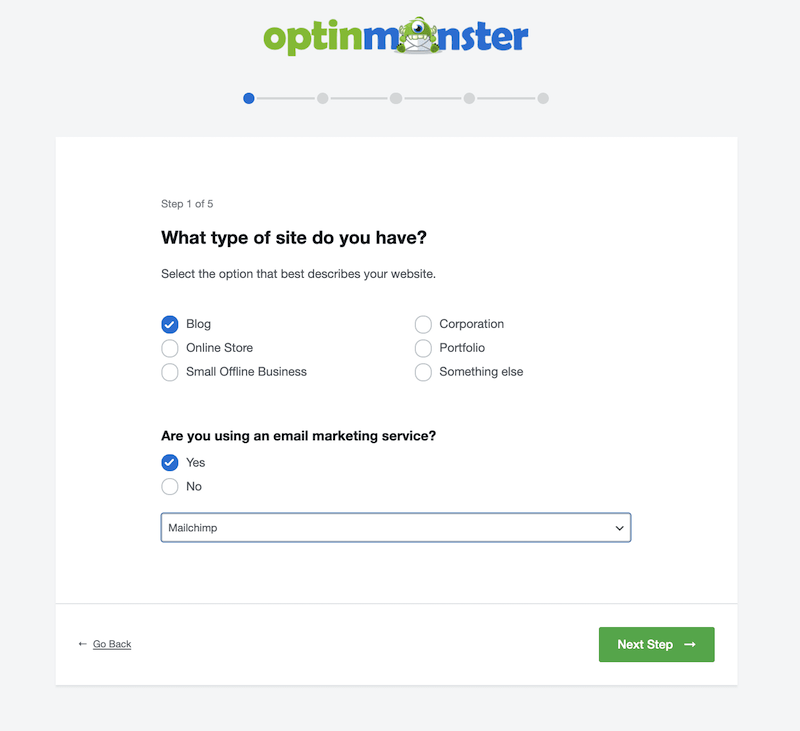This screenshot has height=731, width=800.
Task: Select the Blog option
Action: tap(170, 324)
